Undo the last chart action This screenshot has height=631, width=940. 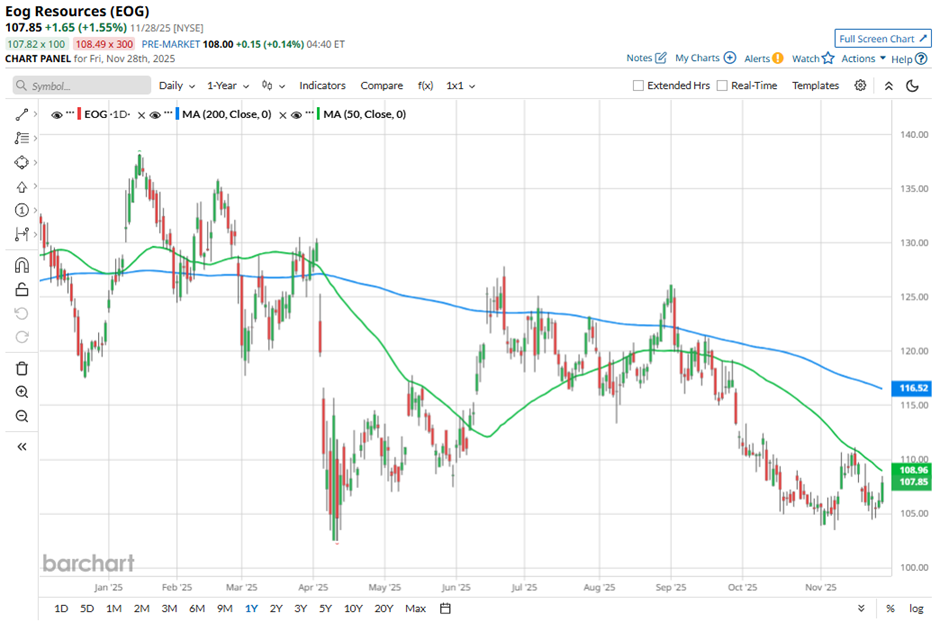[x=22, y=313]
